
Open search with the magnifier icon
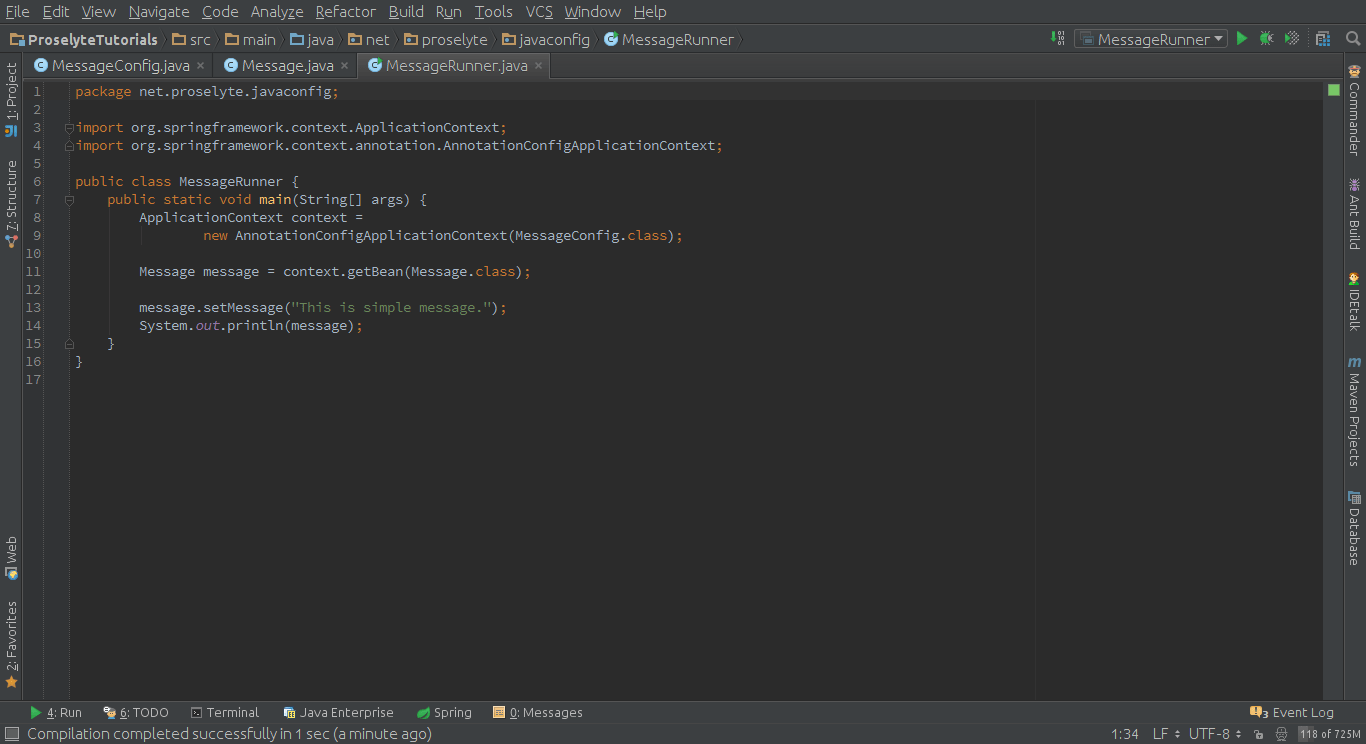tap(1352, 37)
